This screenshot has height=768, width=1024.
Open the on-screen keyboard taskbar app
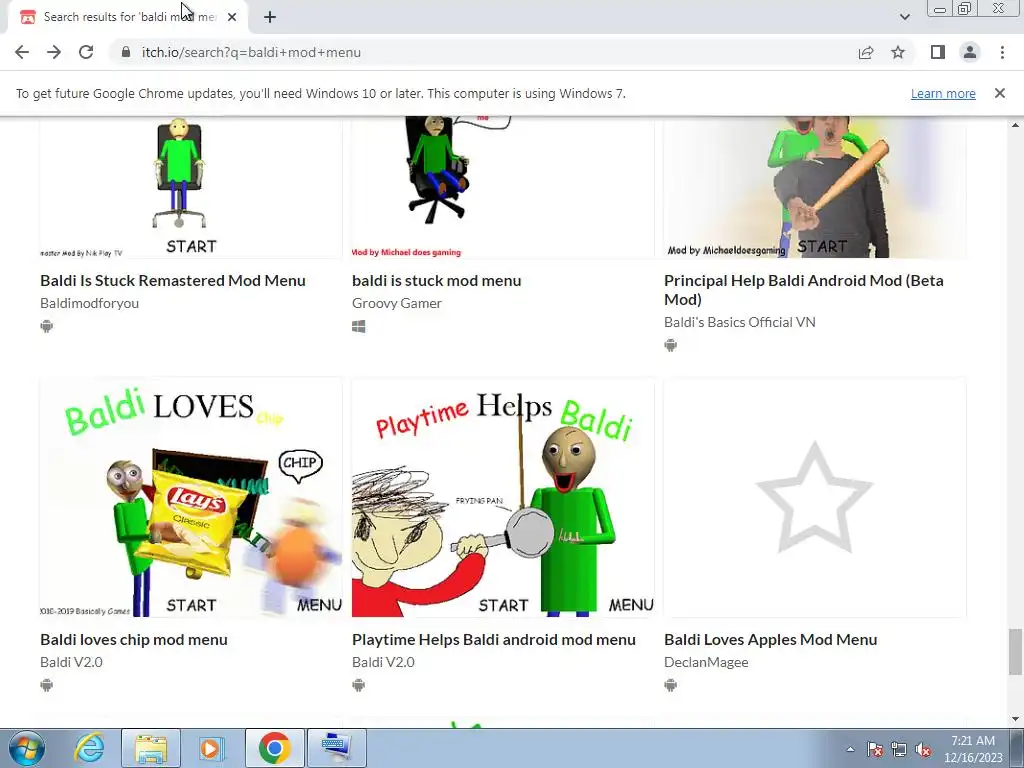point(337,748)
